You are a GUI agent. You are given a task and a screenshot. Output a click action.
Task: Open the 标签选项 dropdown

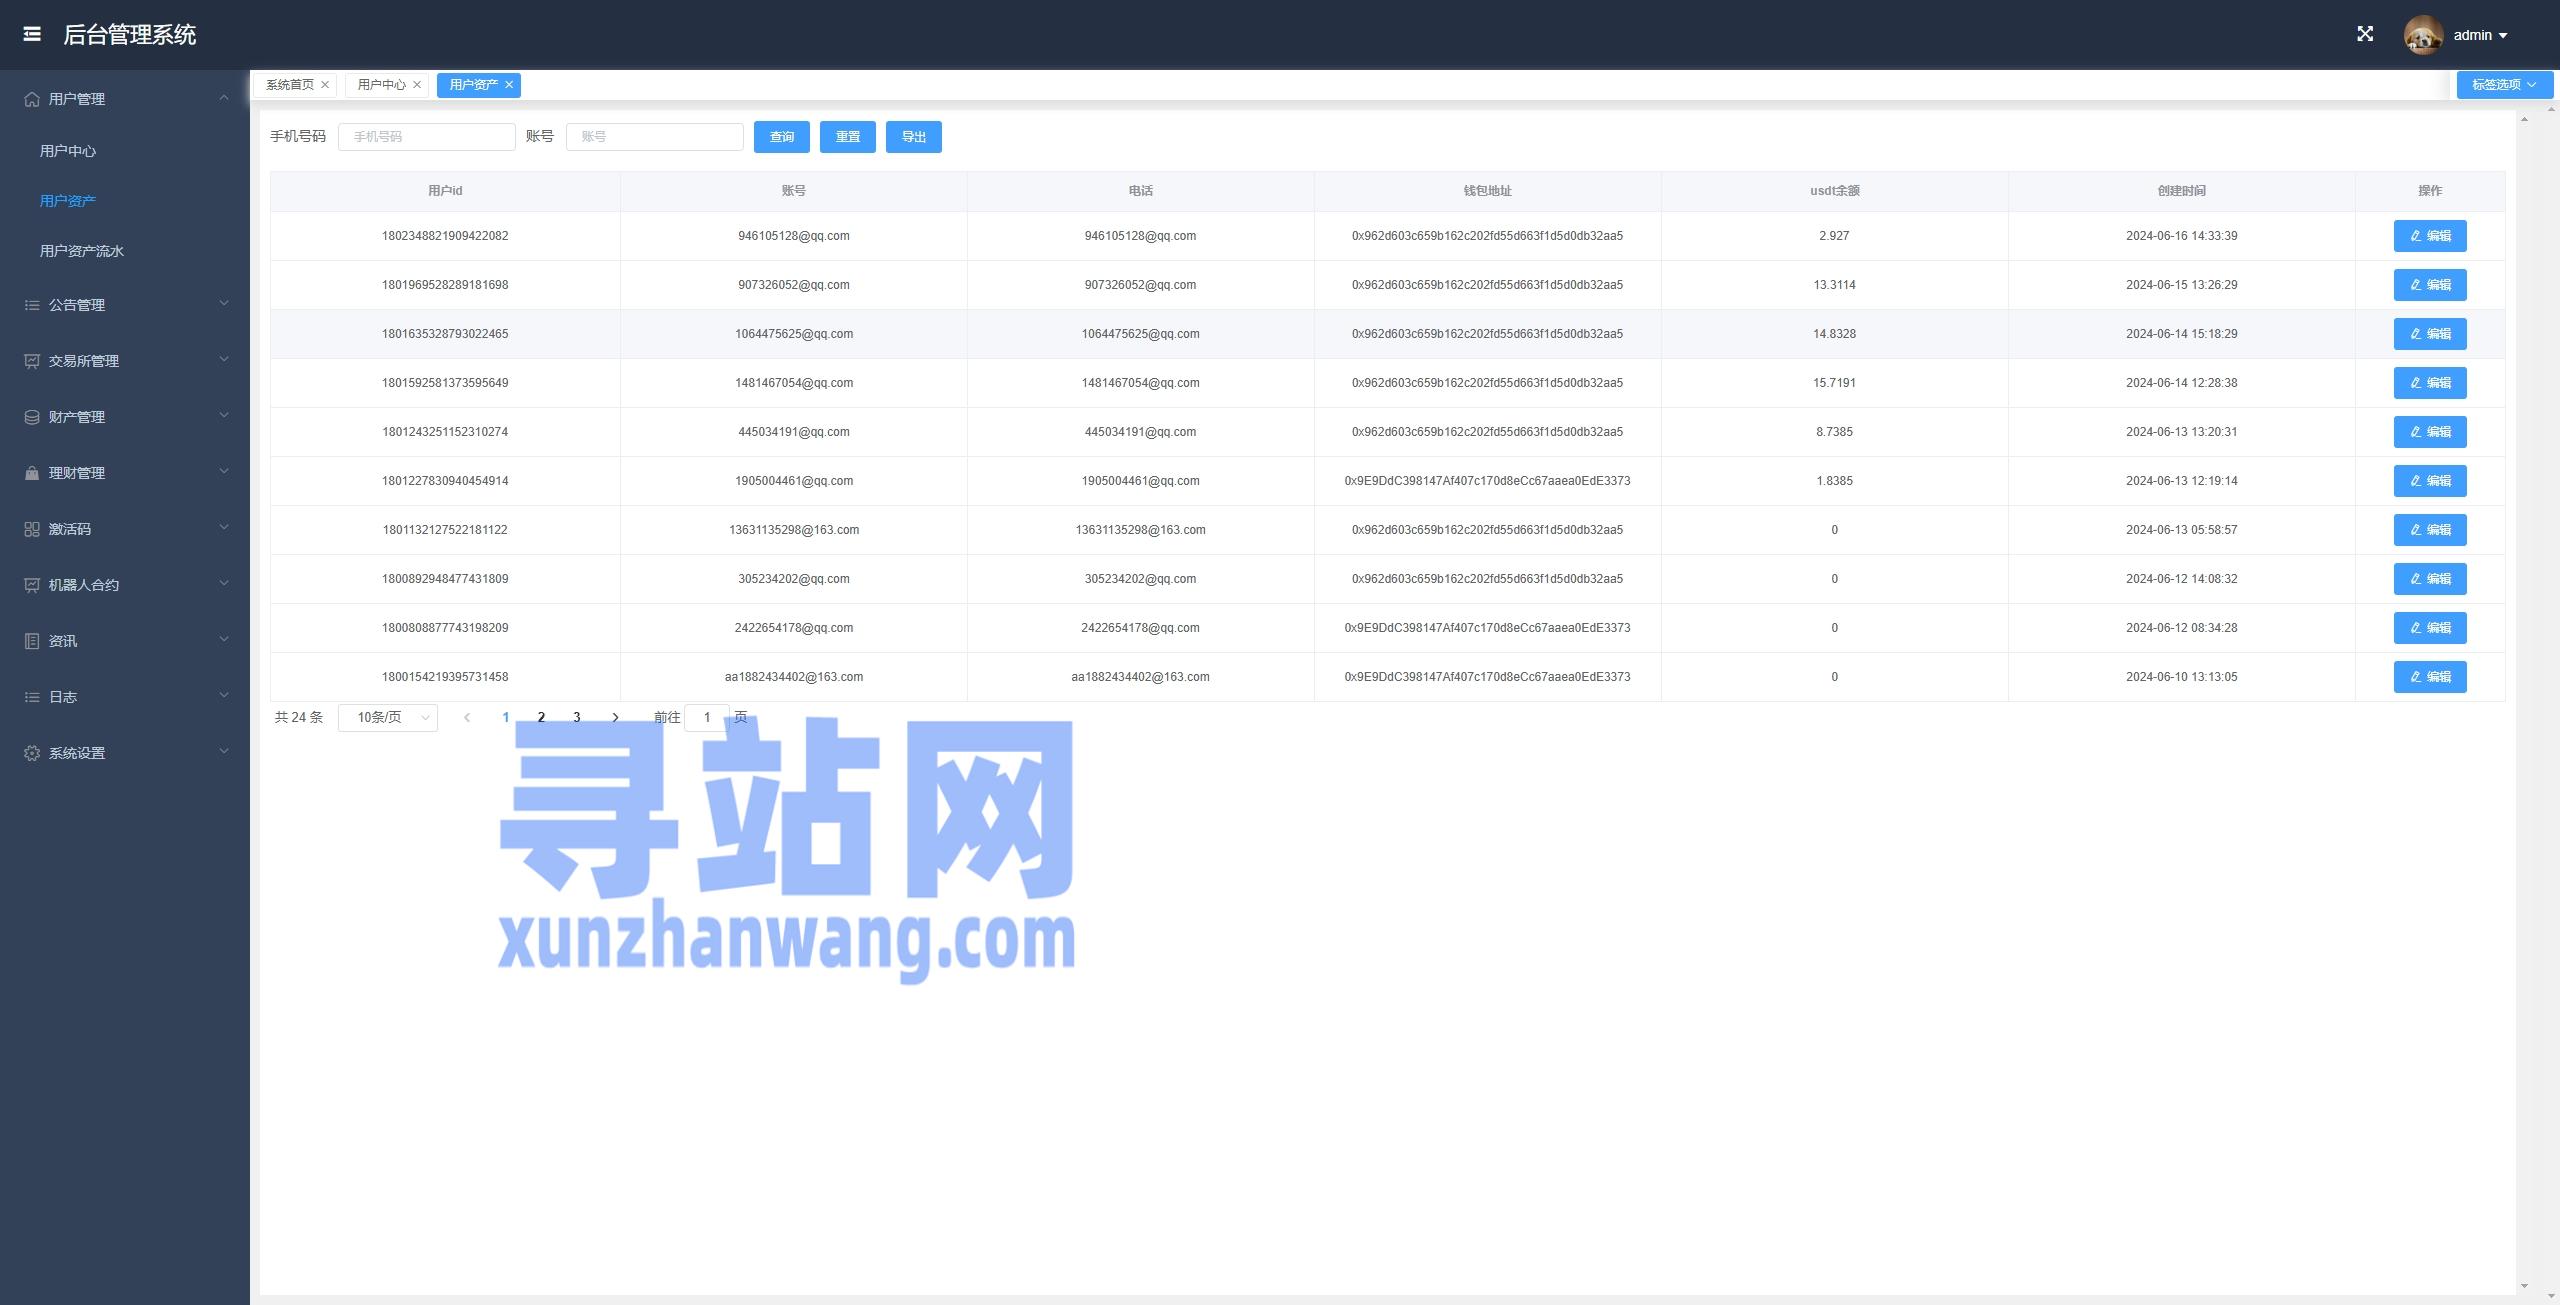tap(2504, 85)
